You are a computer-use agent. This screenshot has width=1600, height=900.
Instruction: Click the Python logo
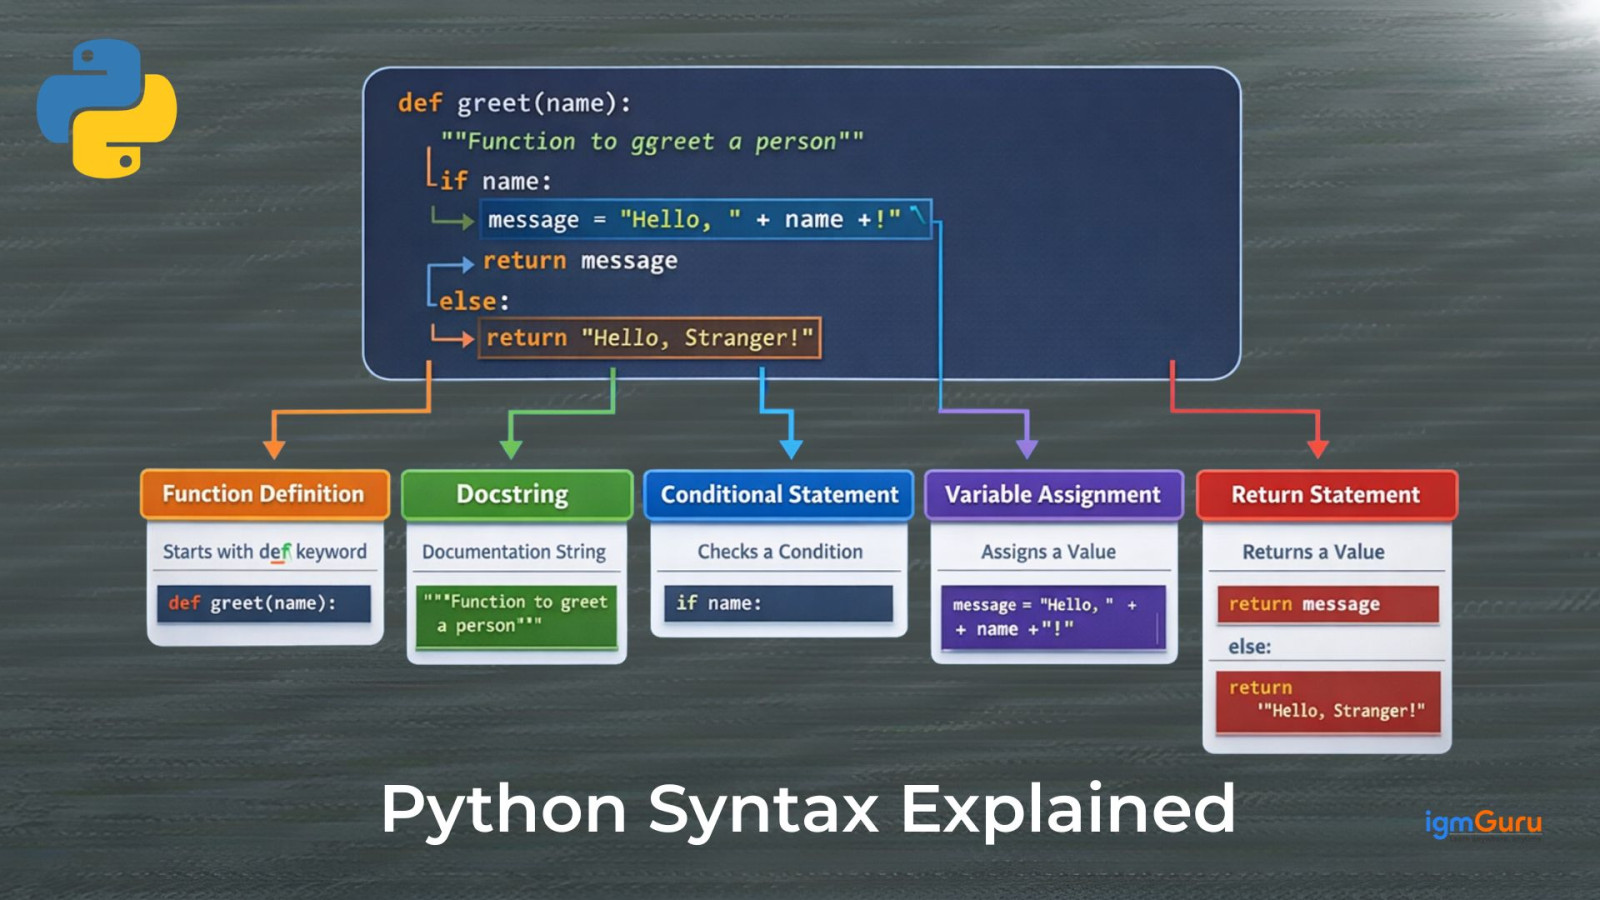click(x=106, y=108)
